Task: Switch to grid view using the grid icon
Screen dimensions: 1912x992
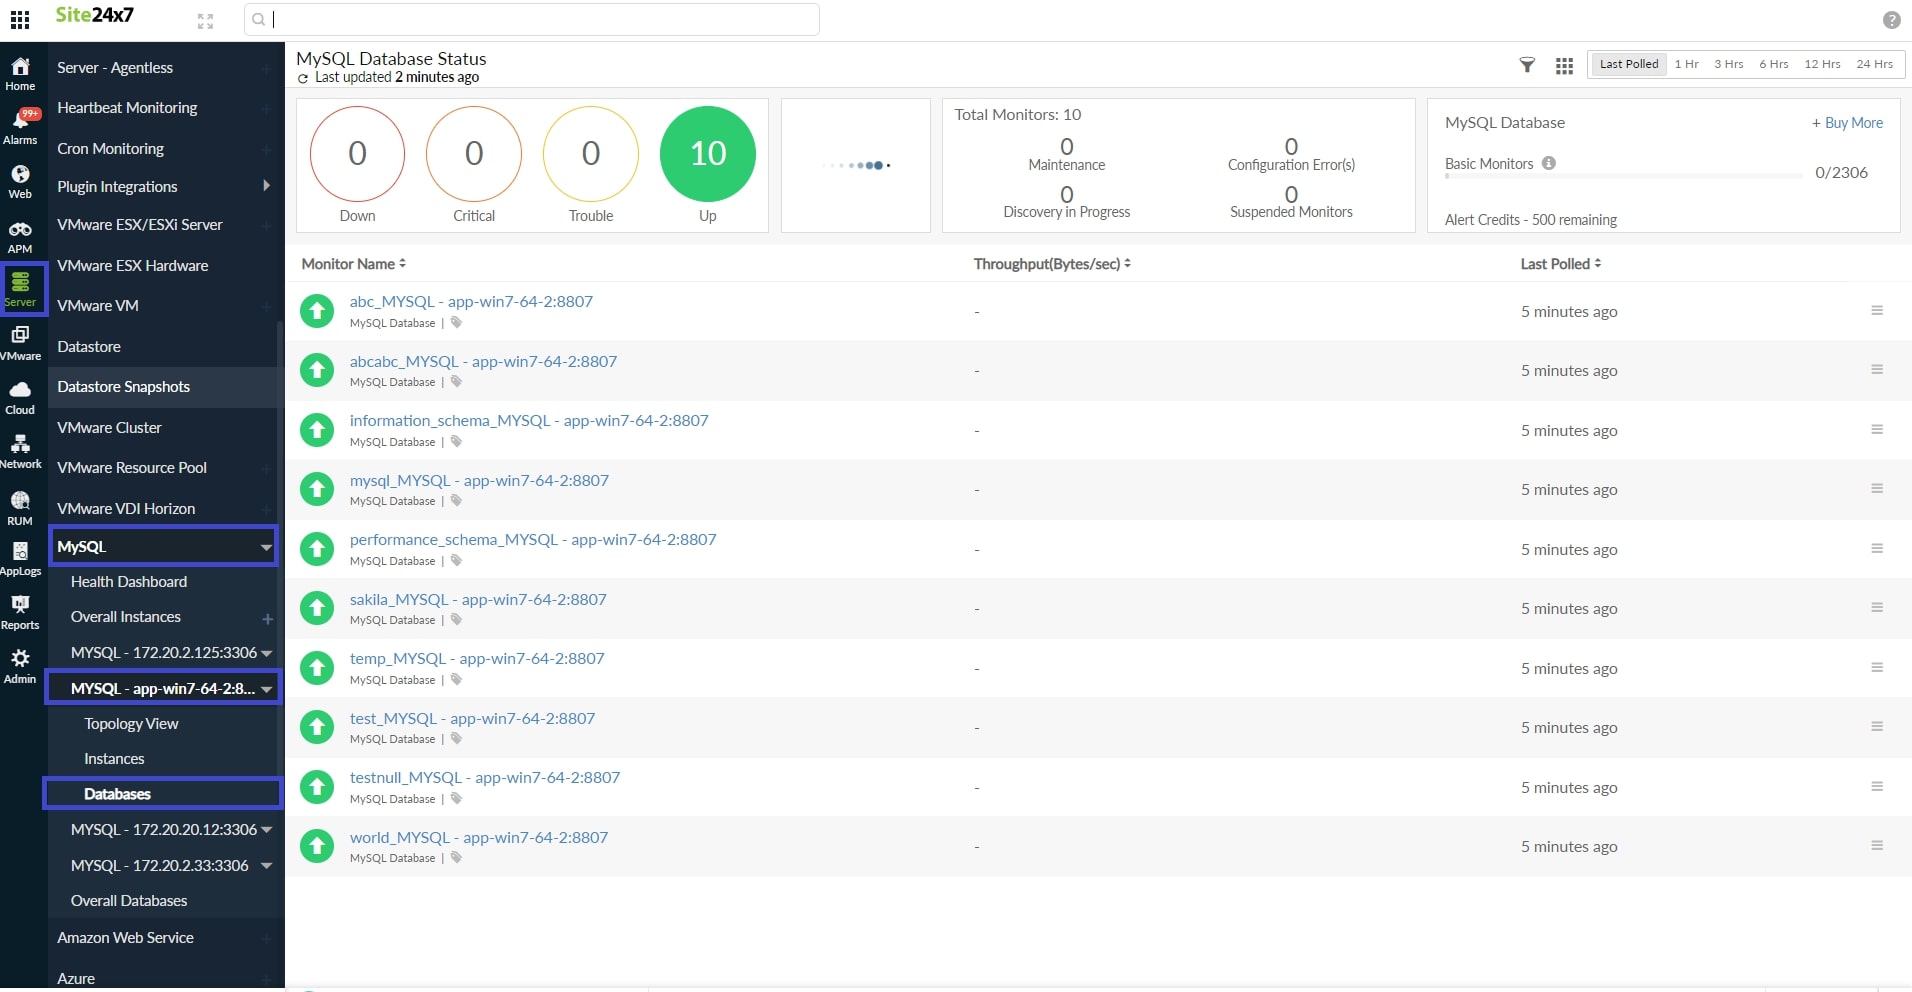Action: (1564, 64)
